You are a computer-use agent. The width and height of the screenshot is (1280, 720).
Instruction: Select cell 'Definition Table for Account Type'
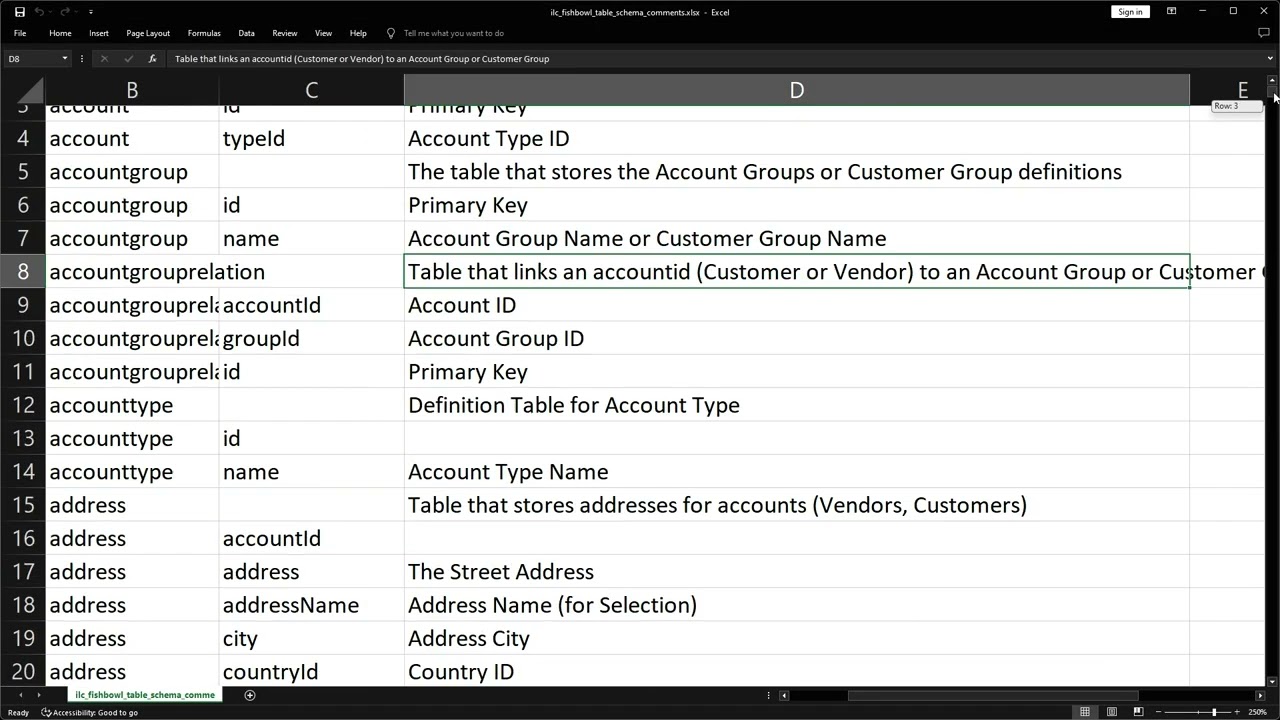pos(797,405)
